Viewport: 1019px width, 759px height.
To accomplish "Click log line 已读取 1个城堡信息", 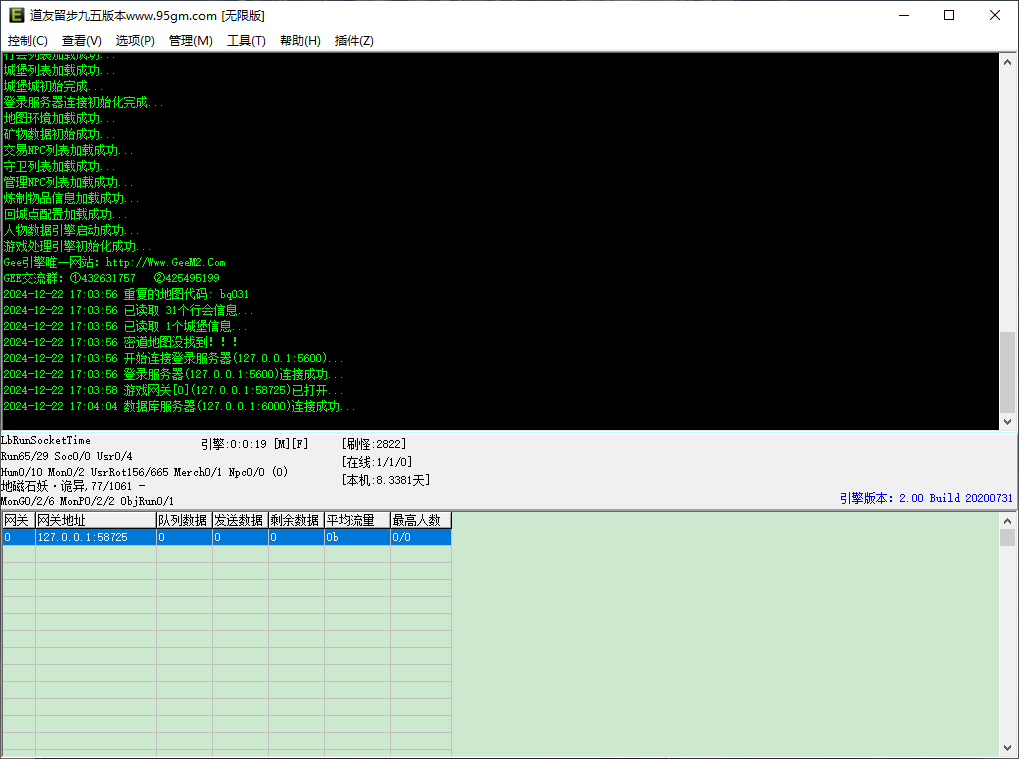I will (125, 326).
